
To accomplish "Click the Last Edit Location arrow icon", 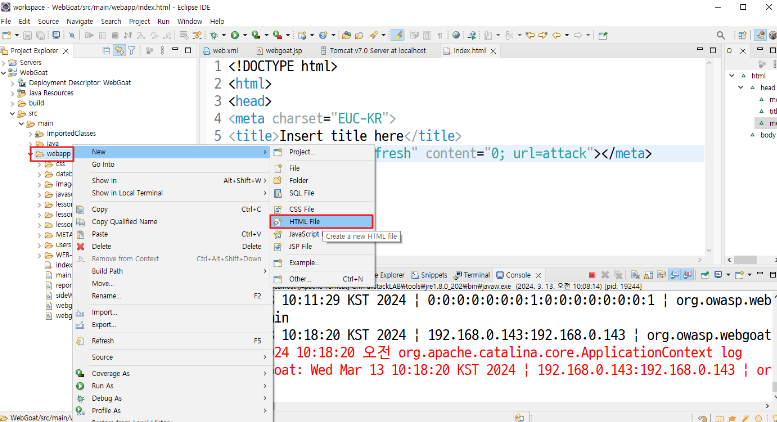I will click(x=530, y=35).
